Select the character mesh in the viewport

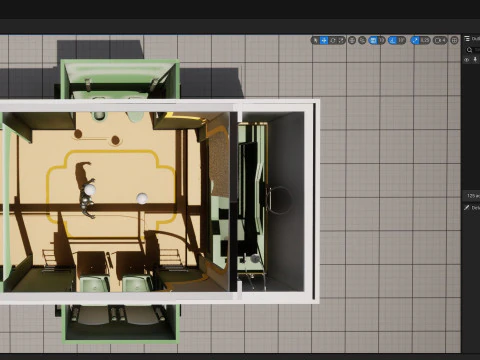[87, 202]
